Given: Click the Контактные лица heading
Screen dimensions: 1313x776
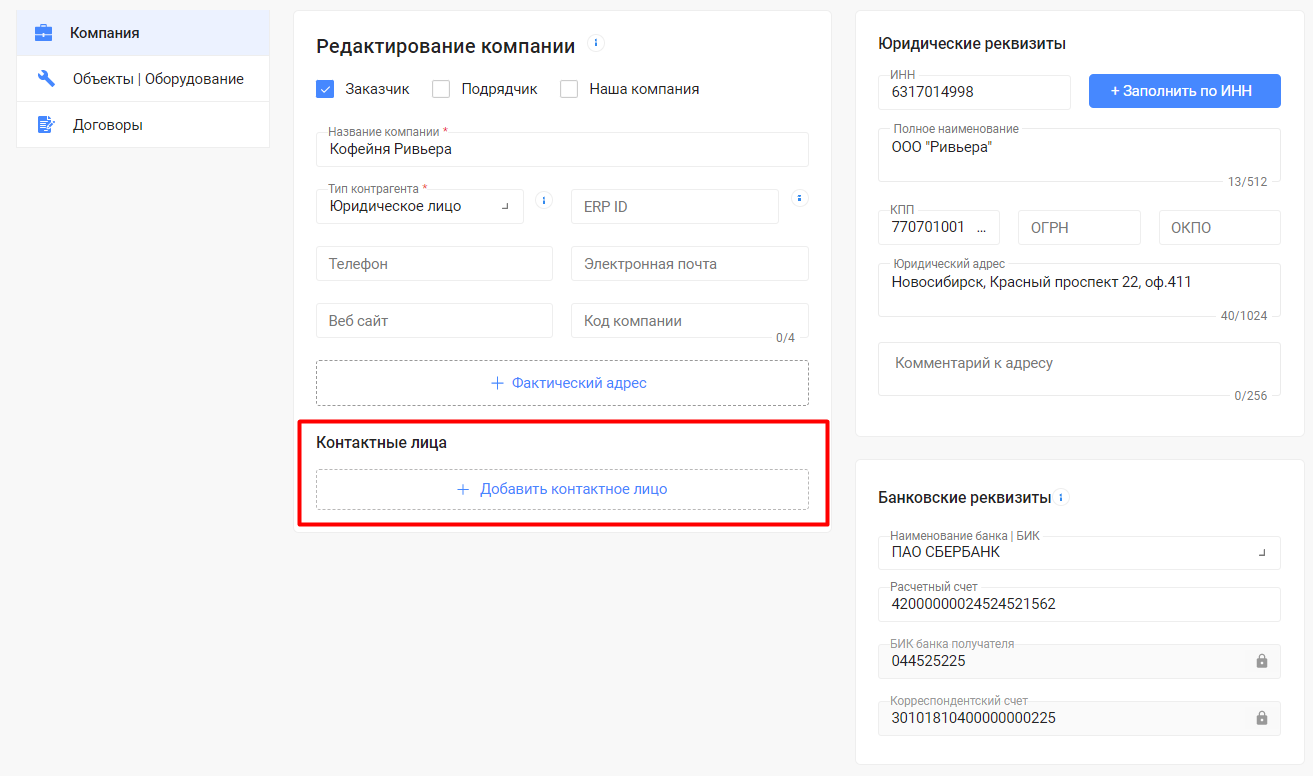Looking at the screenshot, I should pyautogui.click(x=381, y=442).
